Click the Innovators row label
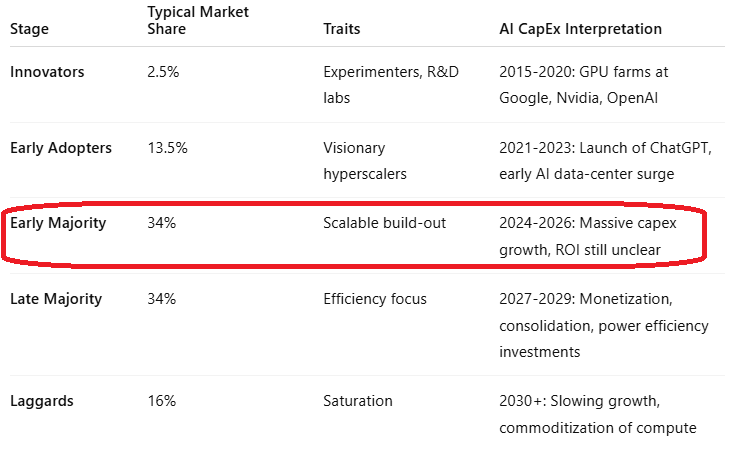 click(x=47, y=73)
